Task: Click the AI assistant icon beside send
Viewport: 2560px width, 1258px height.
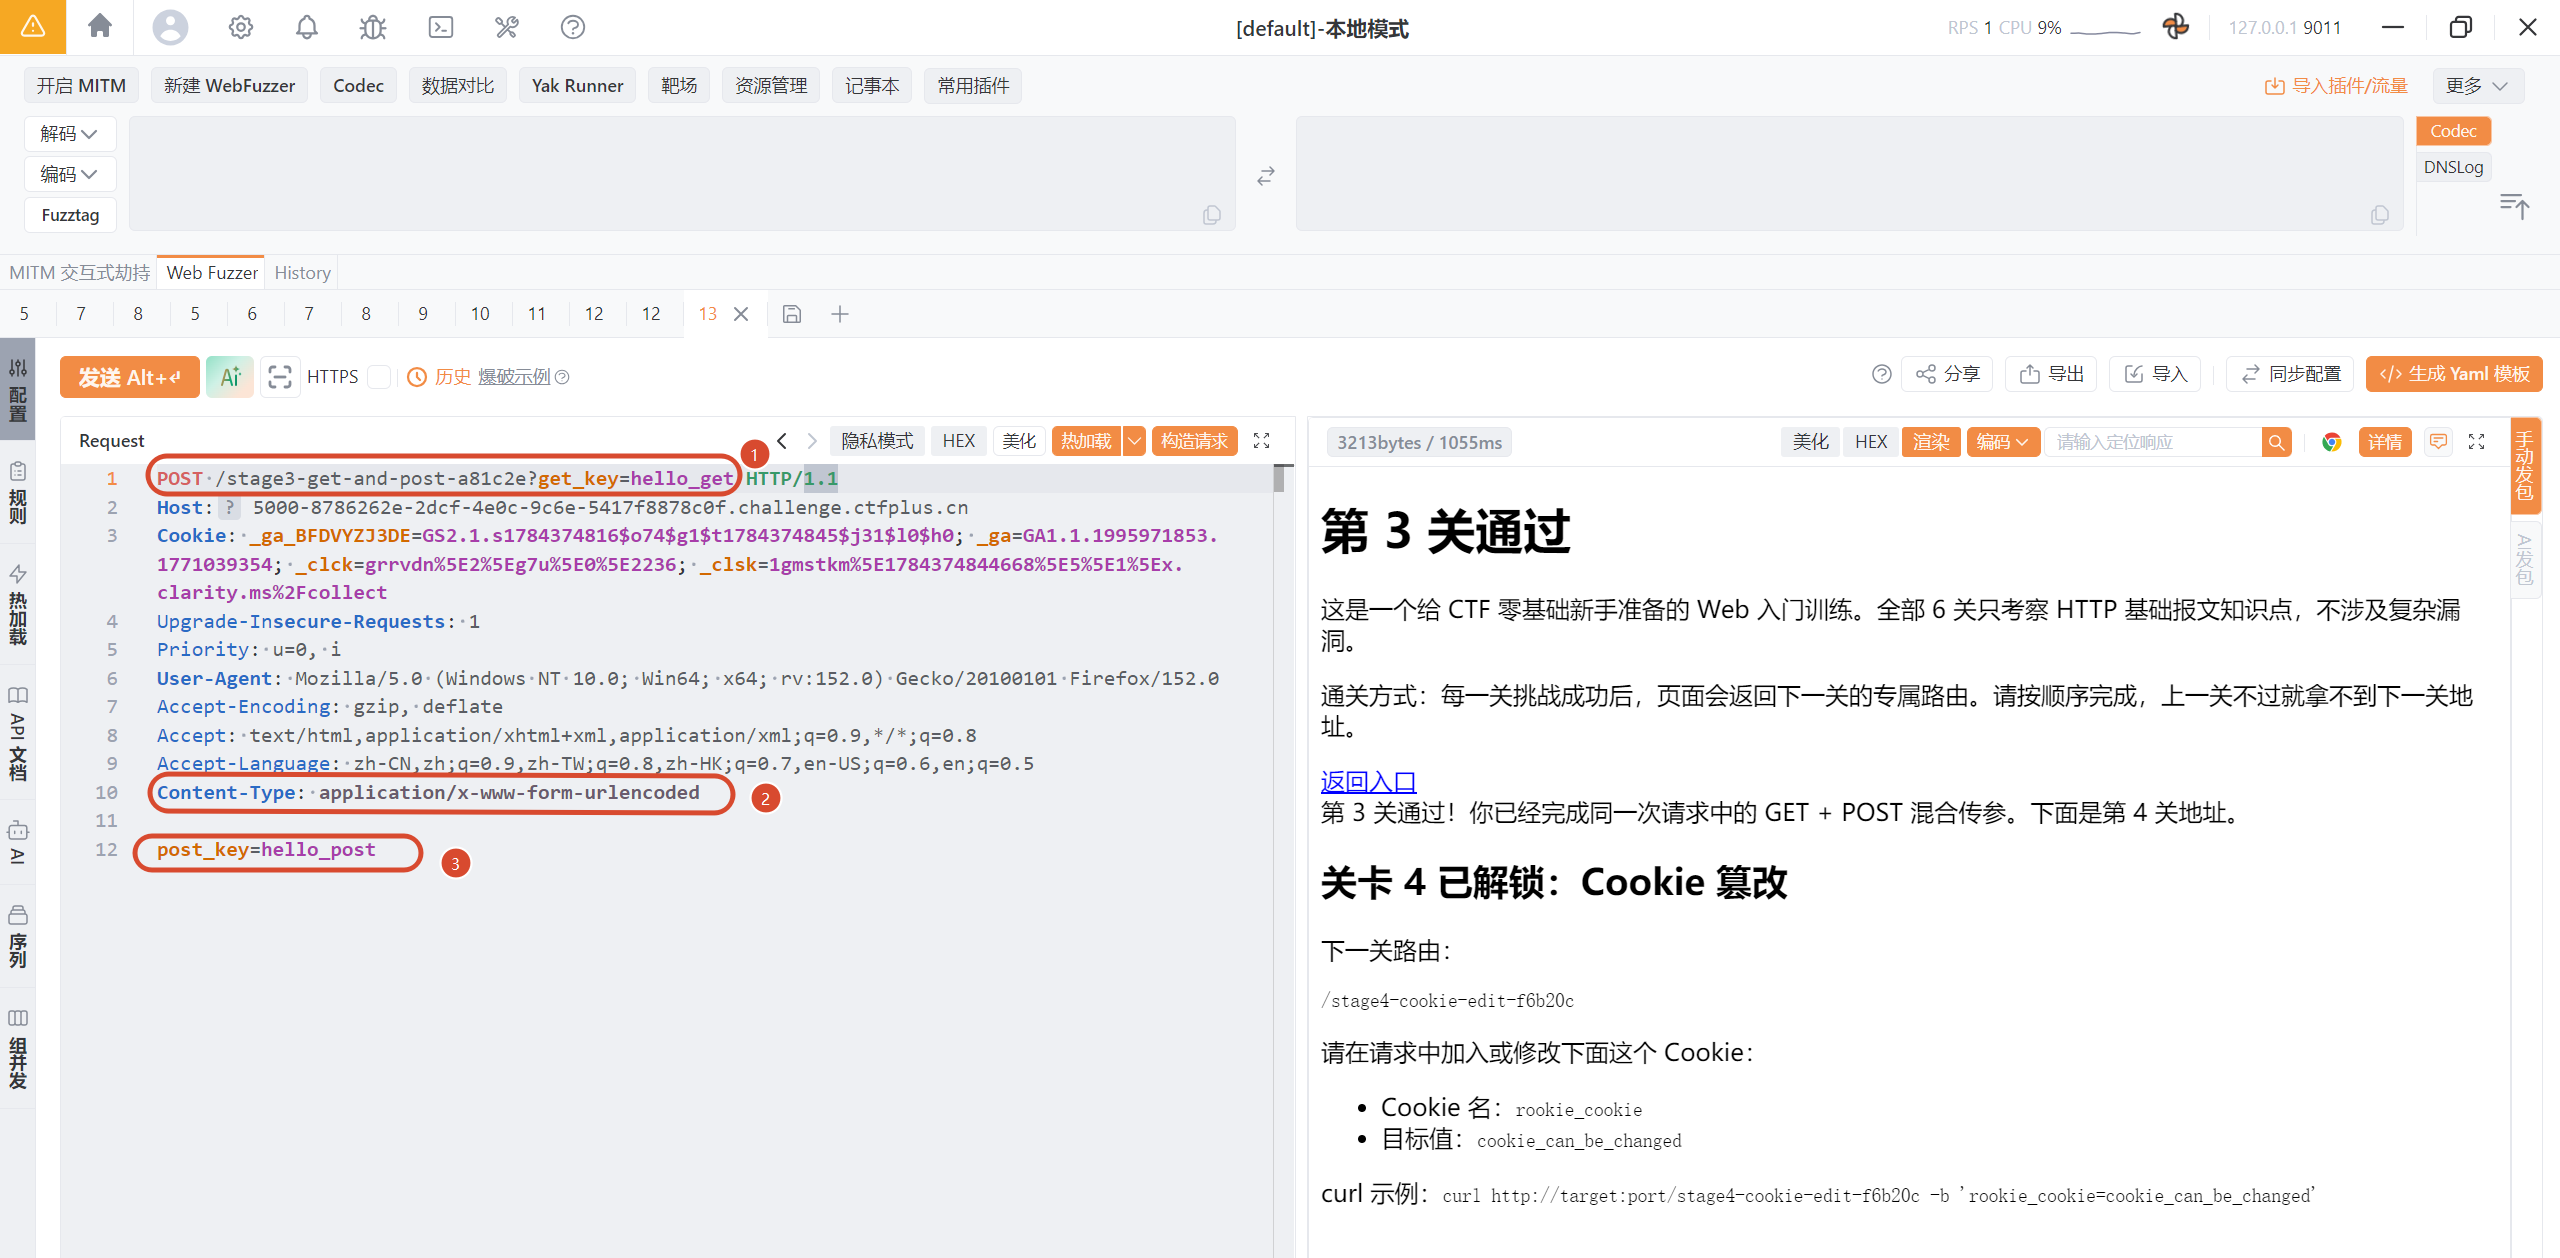Action: pos(230,377)
